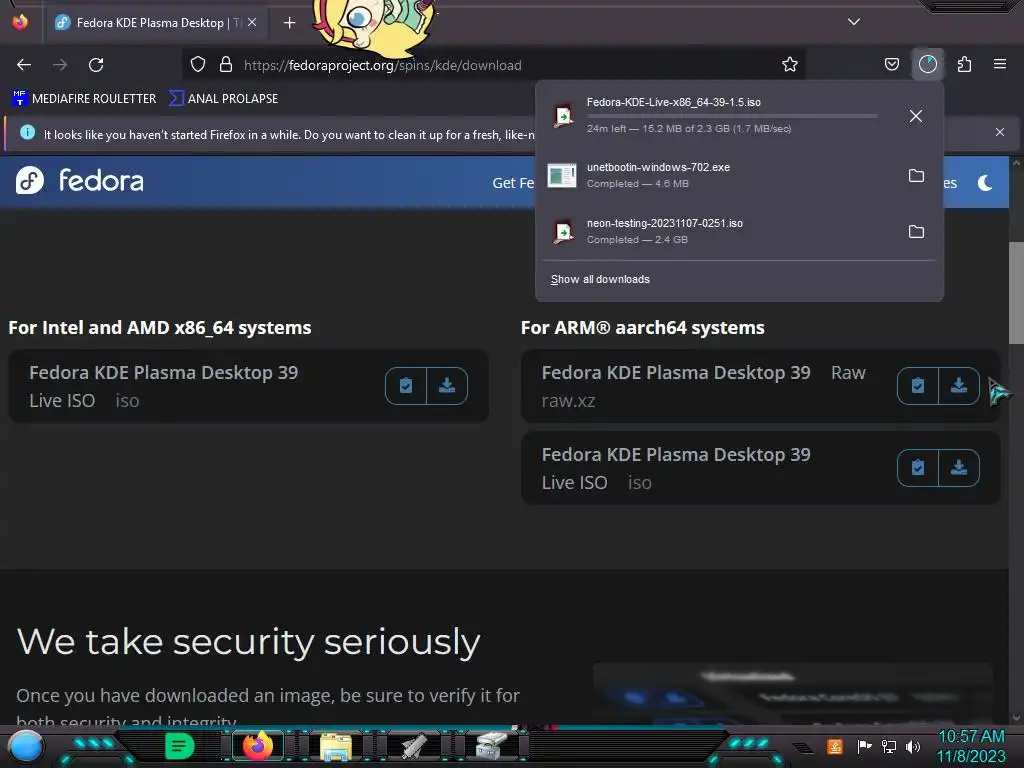Image resolution: width=1024 pixels, height=768 pixels.
Task: Open the Save to Pocket icon
Action: coord(891,64)
